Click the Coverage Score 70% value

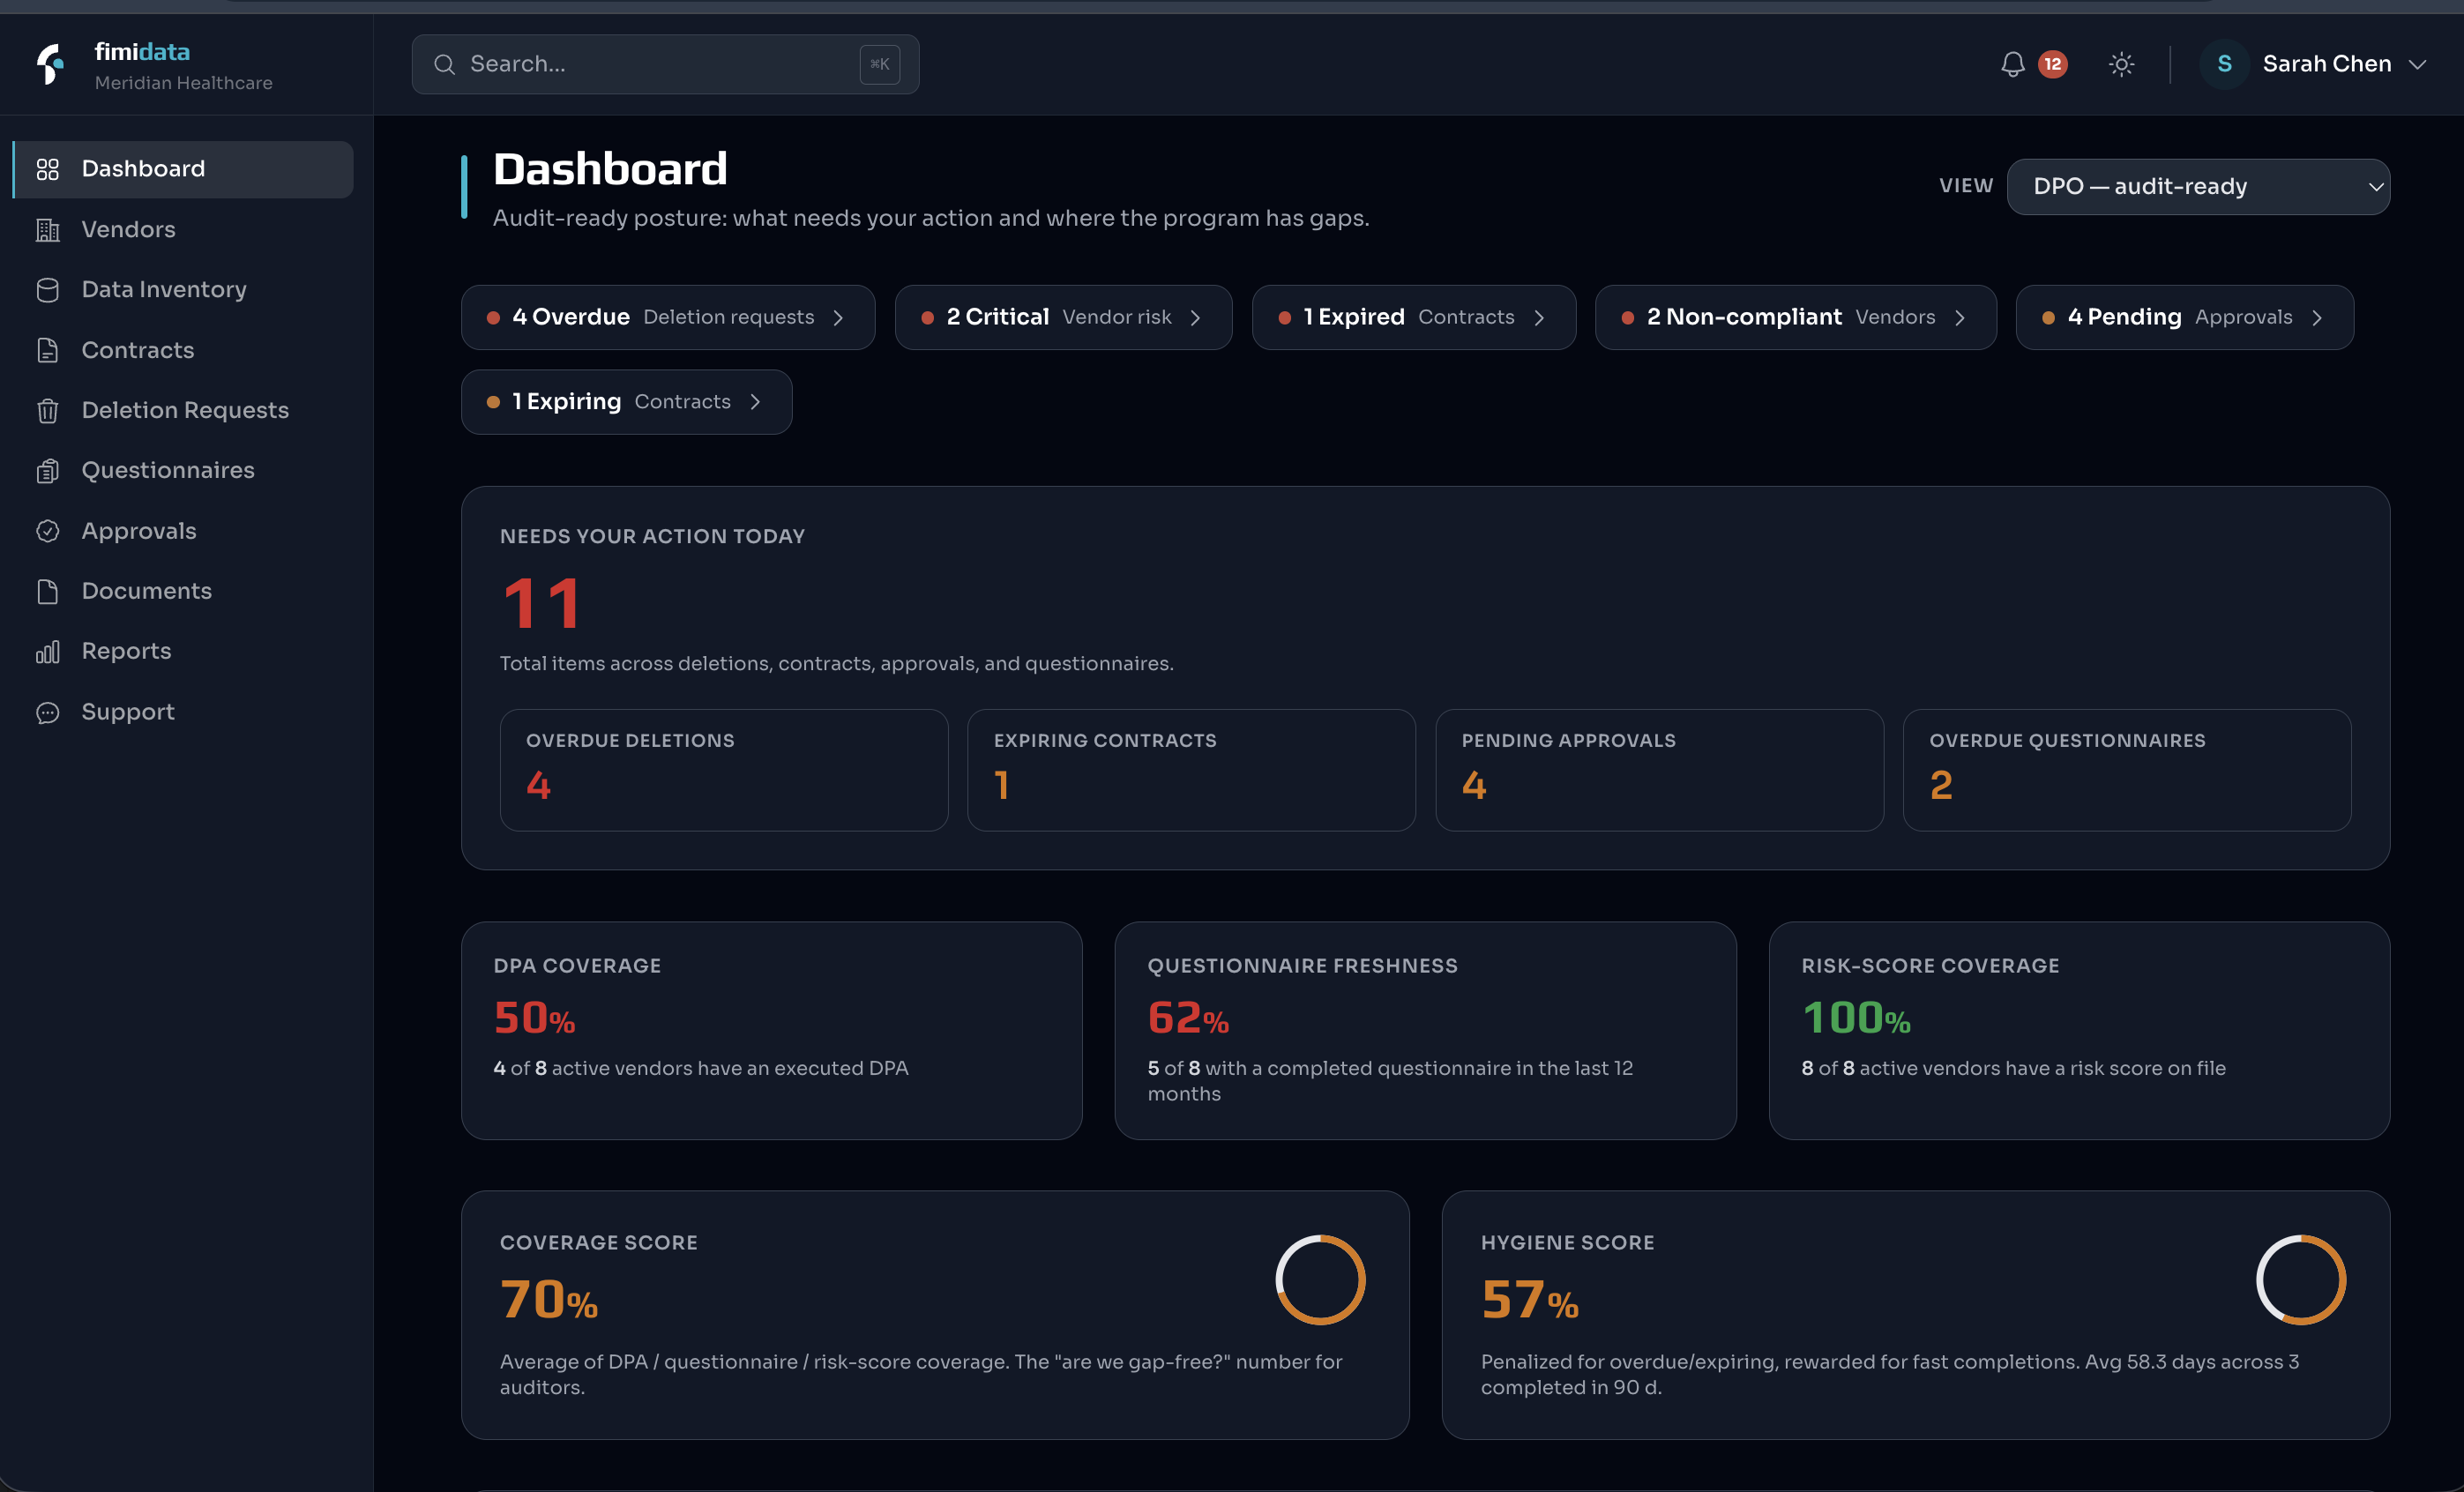tap(549, 1299)
